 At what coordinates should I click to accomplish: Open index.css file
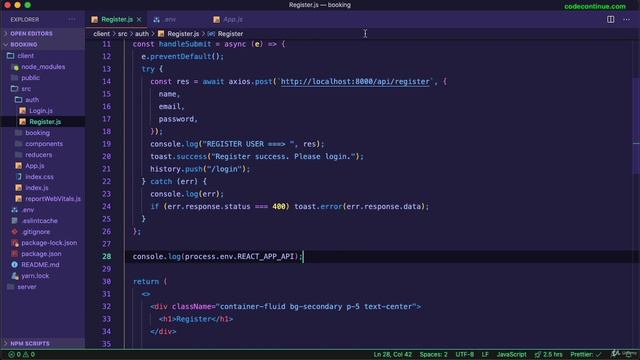point(39,177)
